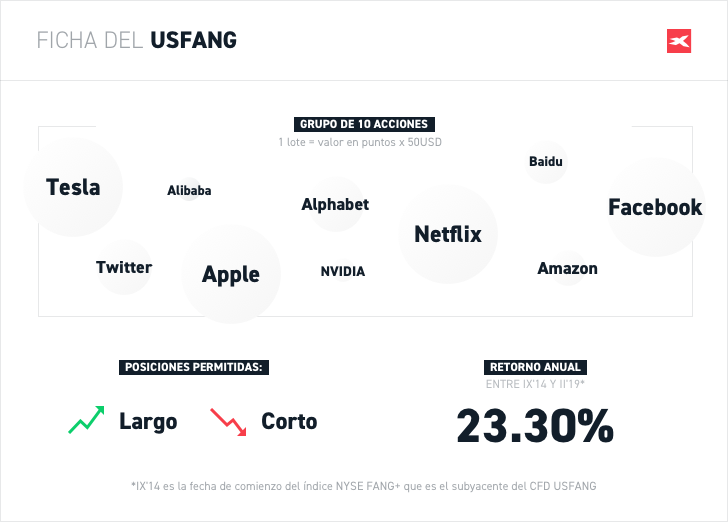Select the Facebook stock bubble
Screen dimensions: 728x522
[x=655, y=207]
